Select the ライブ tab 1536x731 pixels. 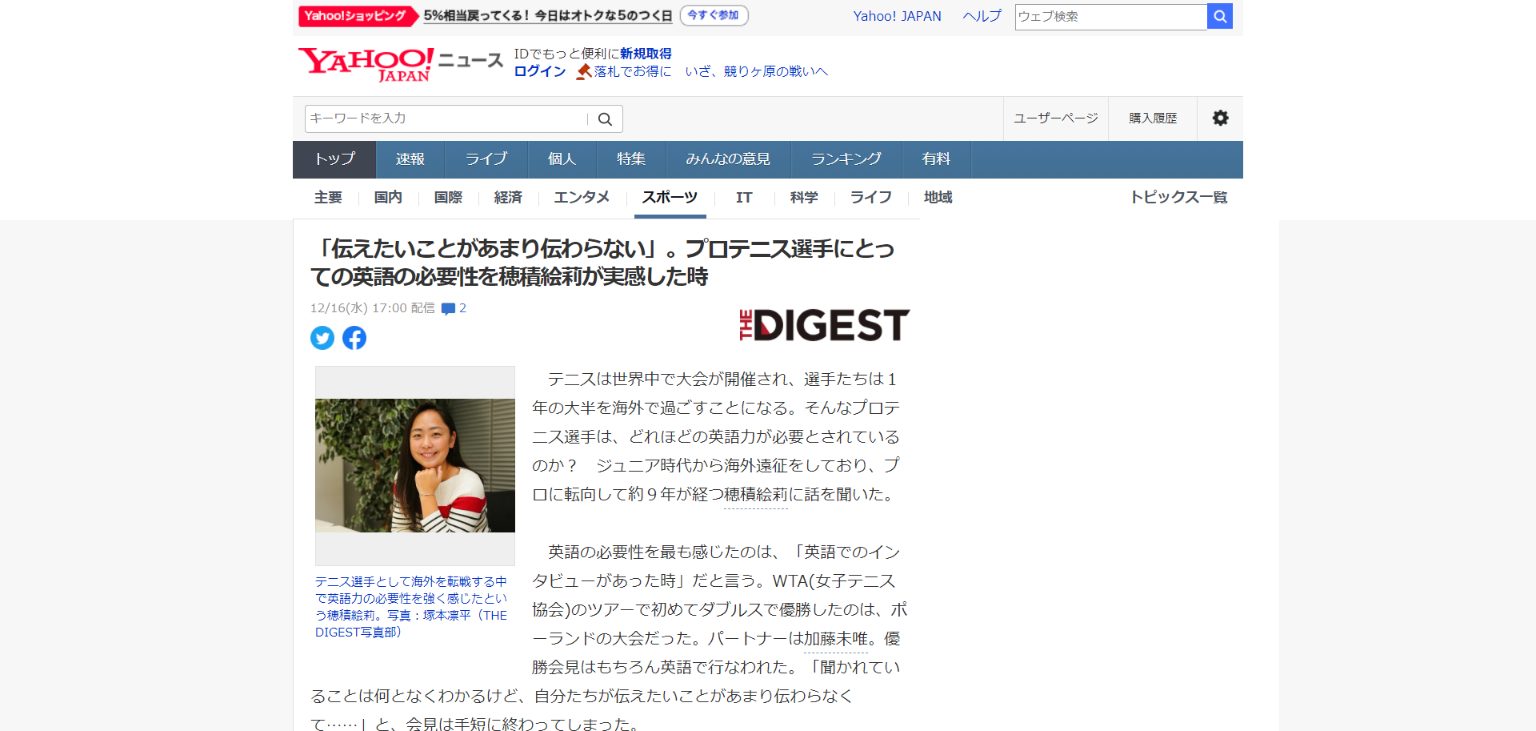click(486, 159)
